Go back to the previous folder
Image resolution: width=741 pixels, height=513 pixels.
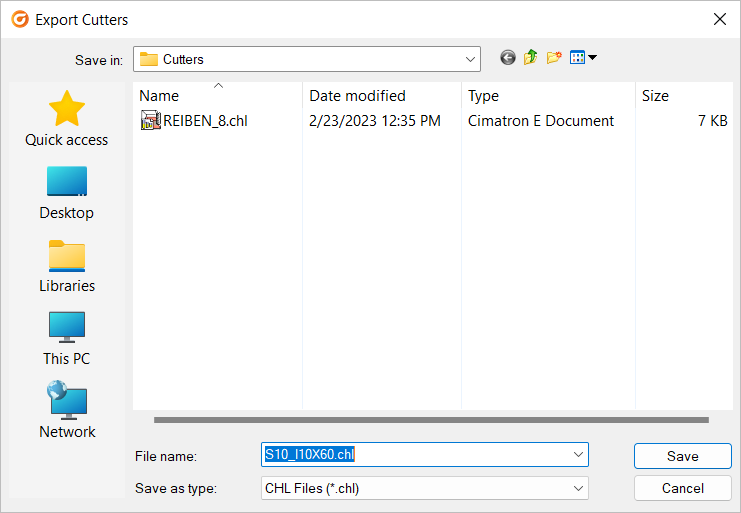[x=508, y=58]
